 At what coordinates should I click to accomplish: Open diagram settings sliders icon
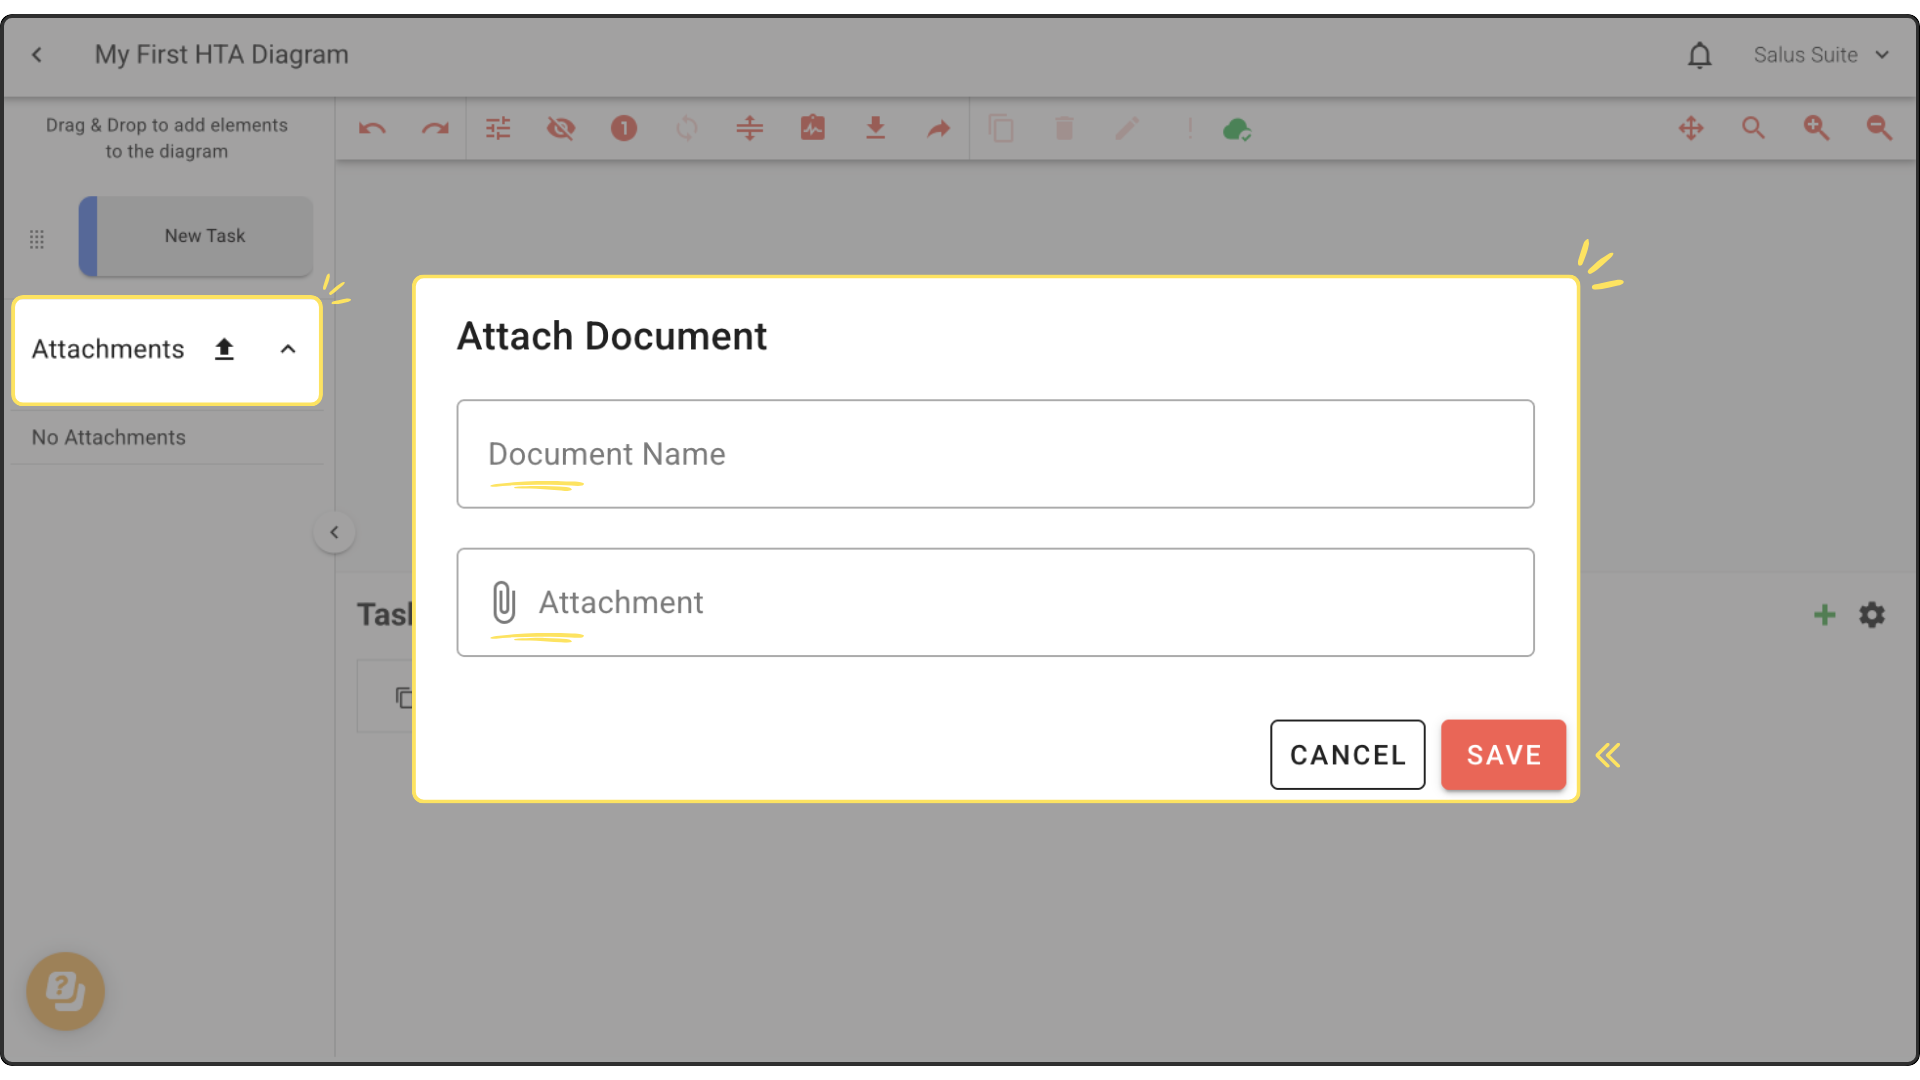(x=498, y=128)
